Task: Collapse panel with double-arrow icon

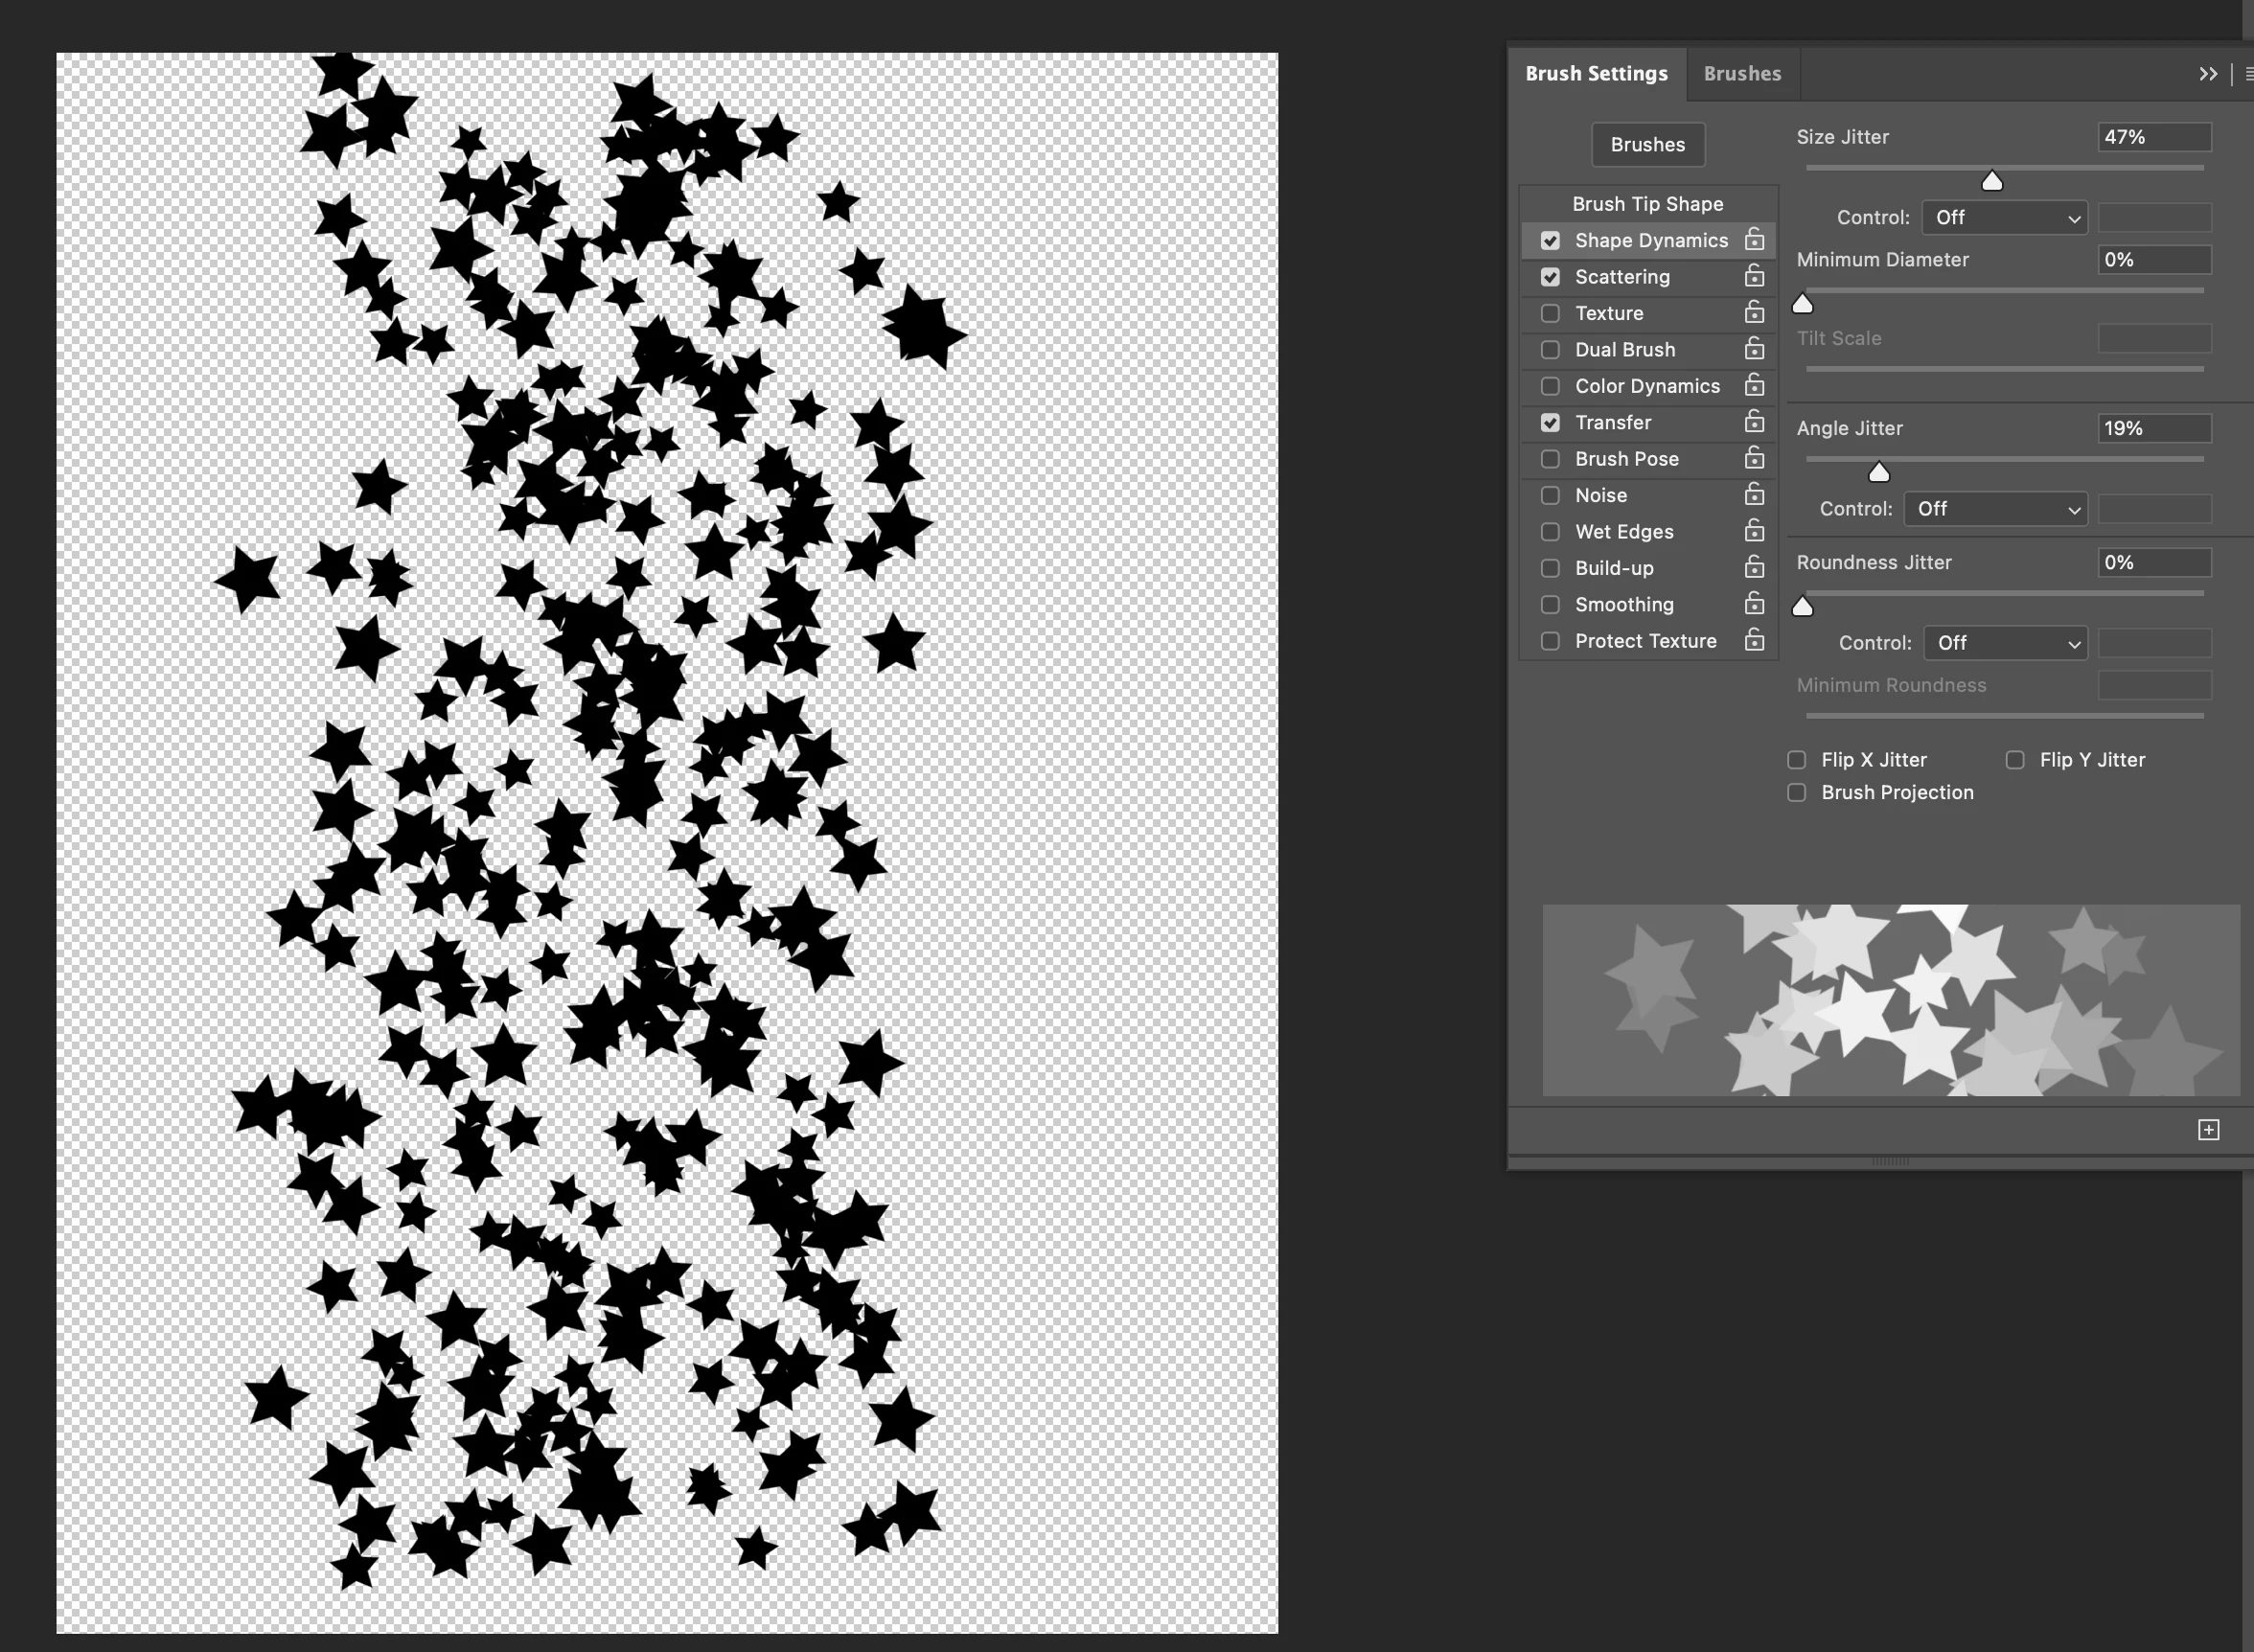Action: coord(2208,74)
